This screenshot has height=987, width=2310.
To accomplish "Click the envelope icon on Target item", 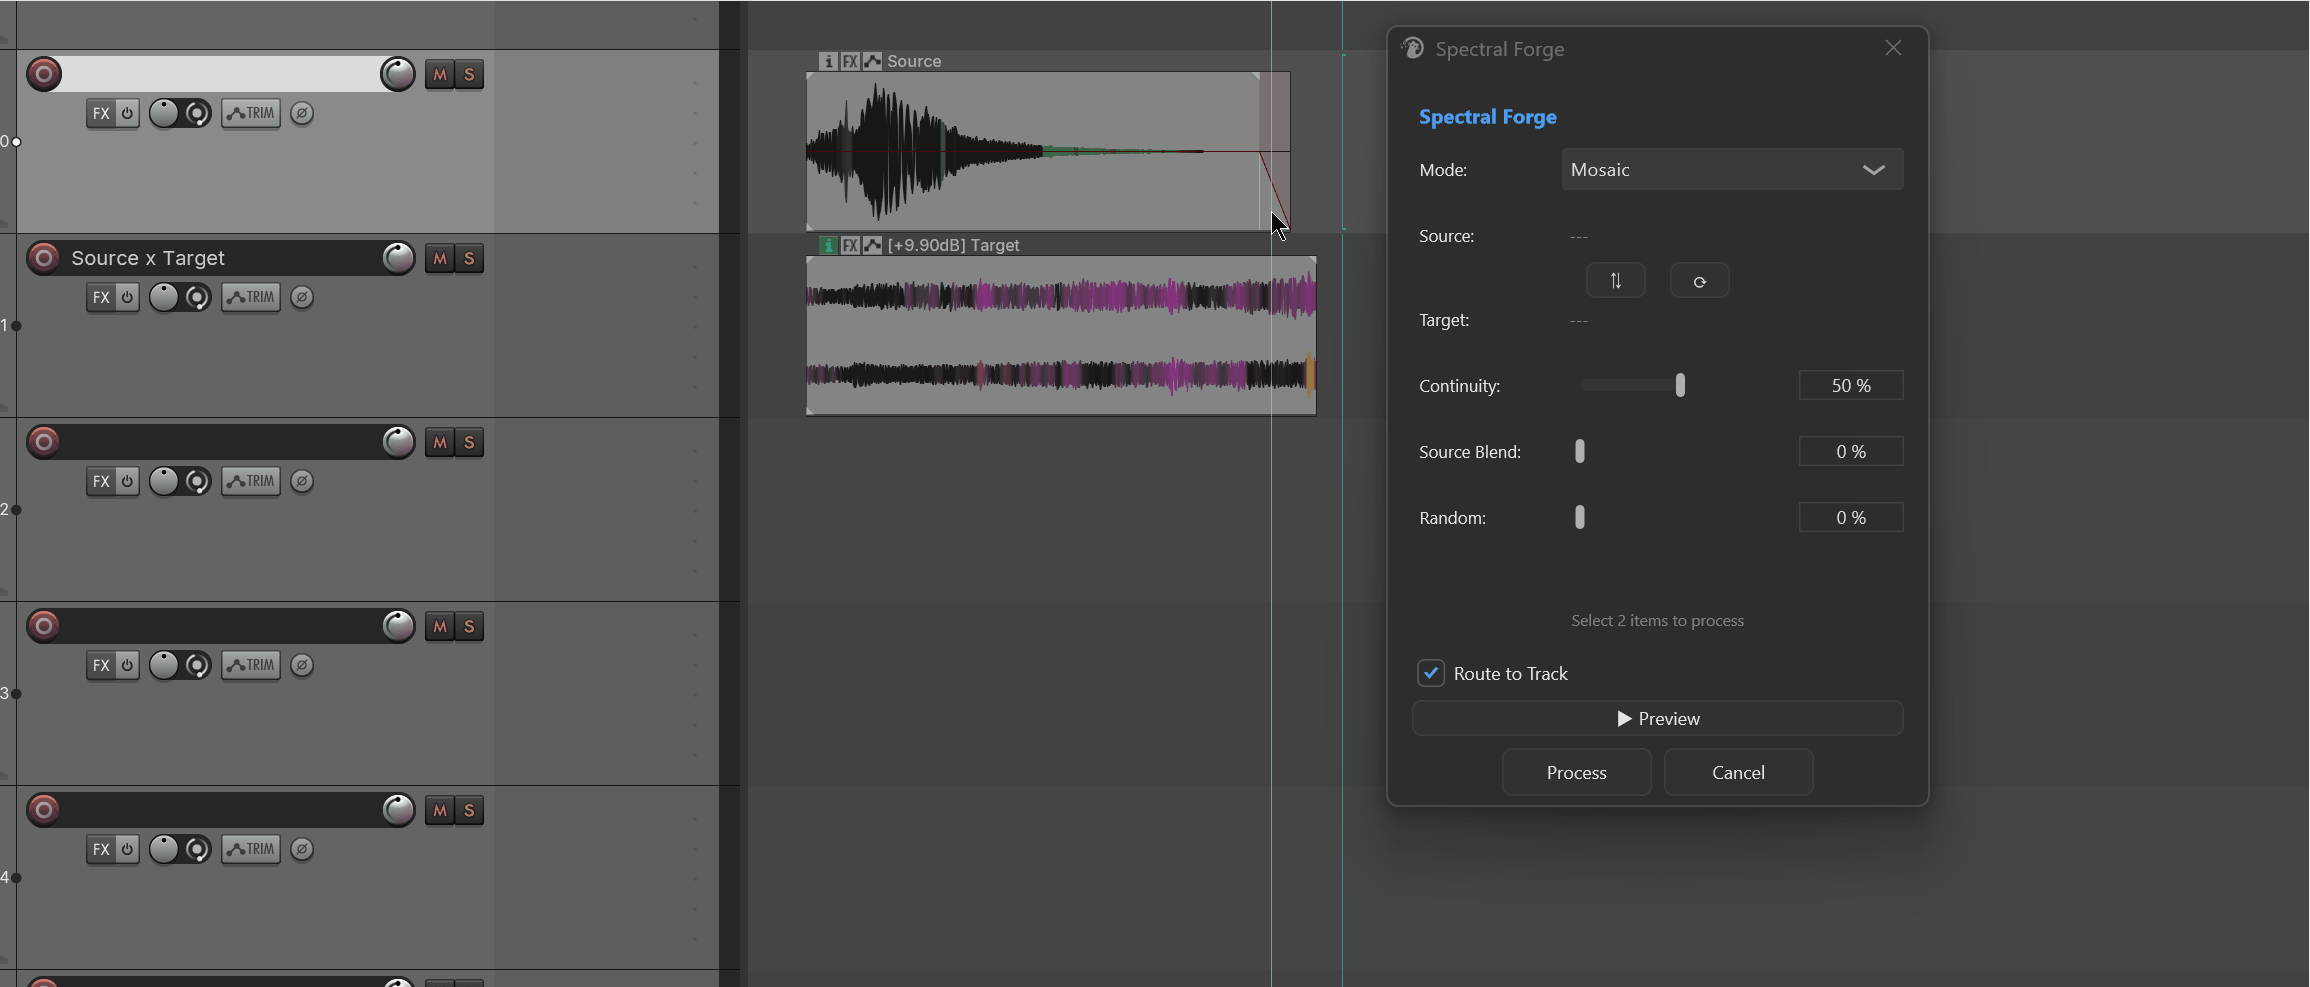I will pyautogui.click(x=873, y=245).
